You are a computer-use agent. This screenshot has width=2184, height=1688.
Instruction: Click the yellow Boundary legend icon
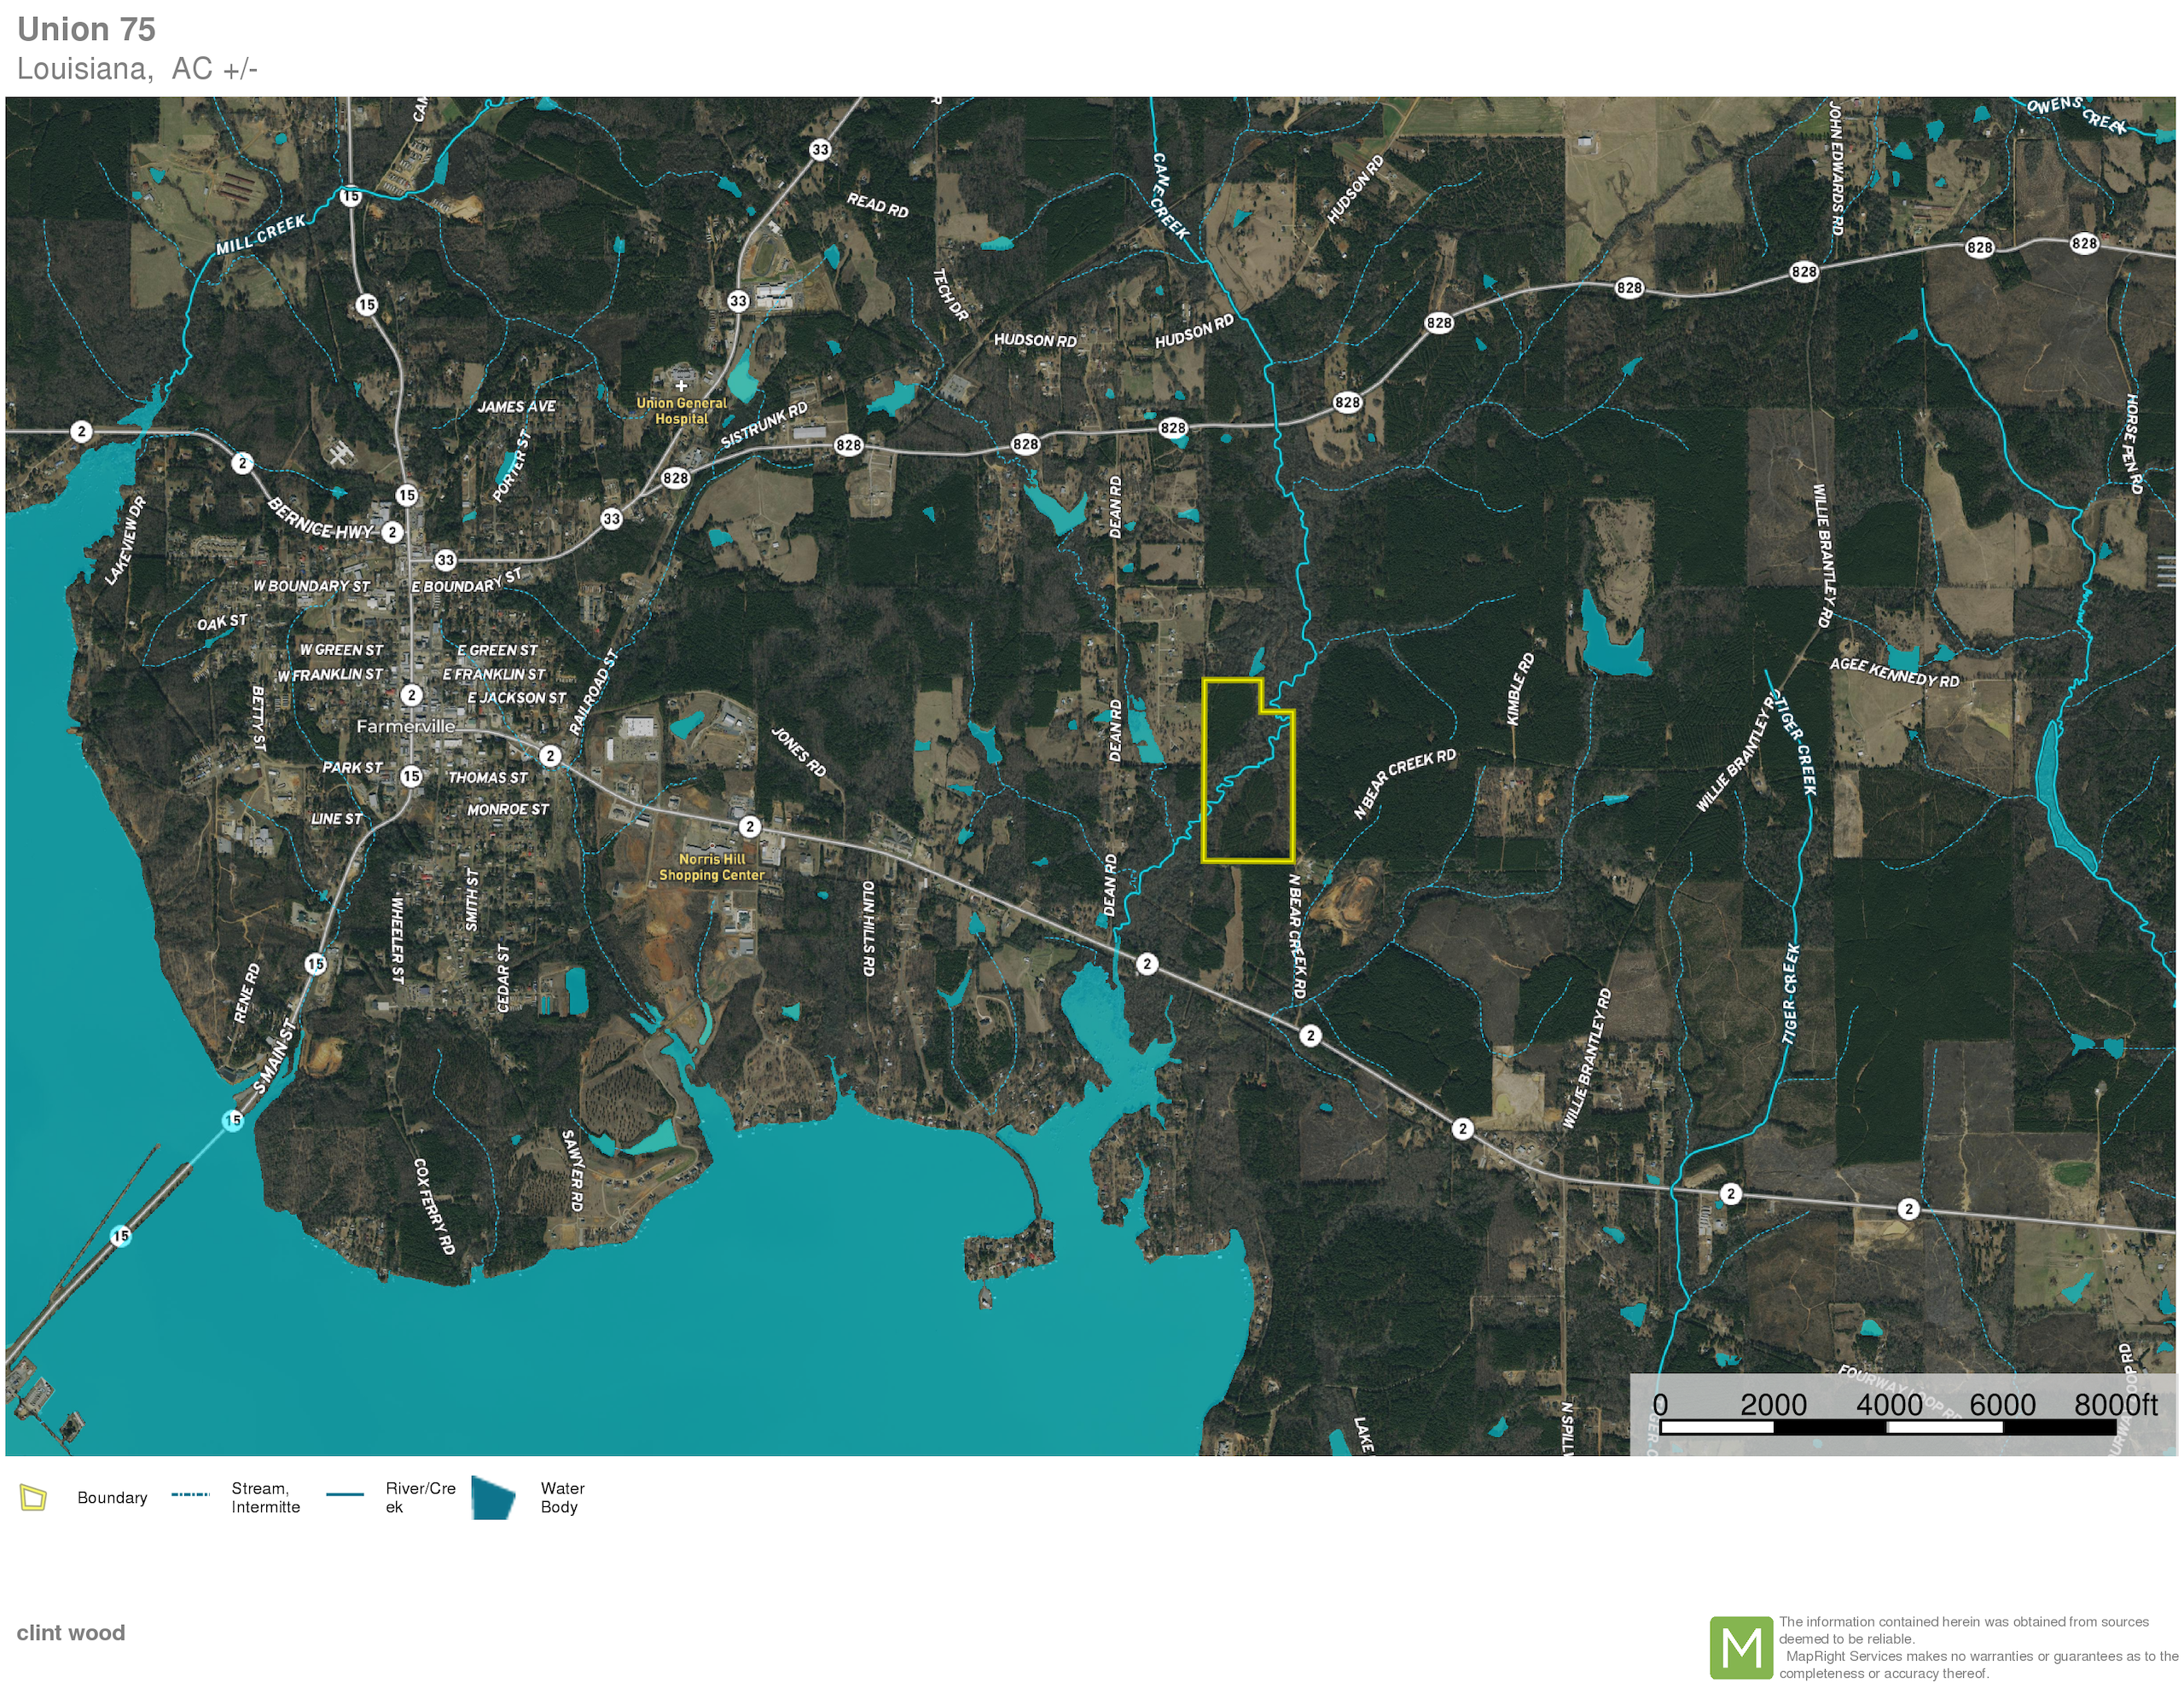tap(33, 1497)
